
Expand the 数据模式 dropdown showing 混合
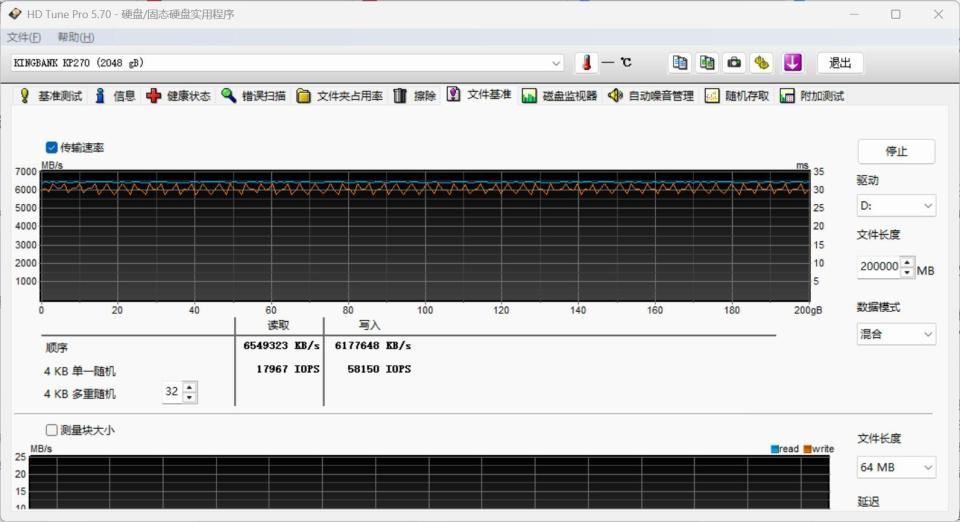[896, 334]
